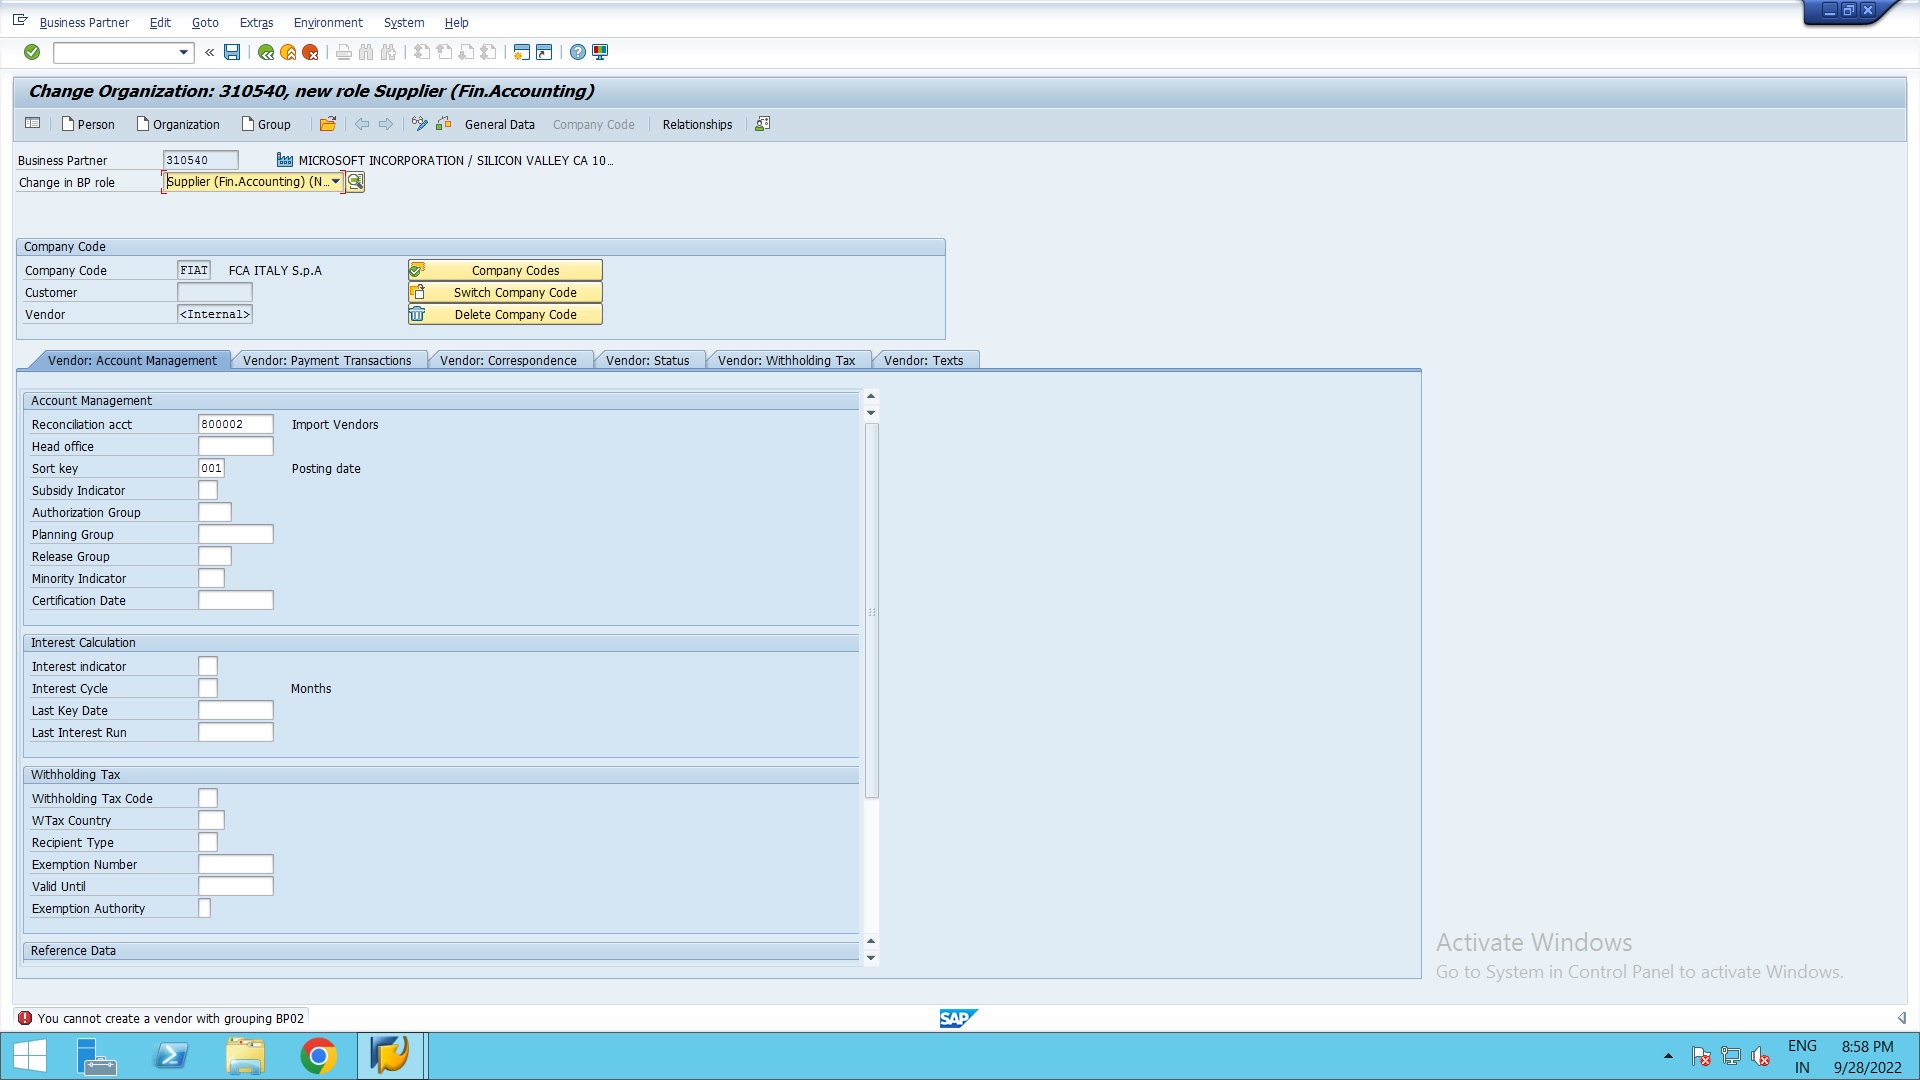The height and width of the screenshot is (1080, 1920).
Task: Click the Reconciliation acct input field
Action: [235, 424]
